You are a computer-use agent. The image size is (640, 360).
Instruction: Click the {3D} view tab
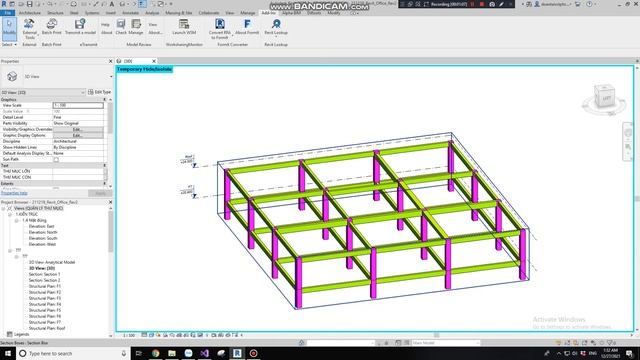pyautogui.click(x=128, y=61)
